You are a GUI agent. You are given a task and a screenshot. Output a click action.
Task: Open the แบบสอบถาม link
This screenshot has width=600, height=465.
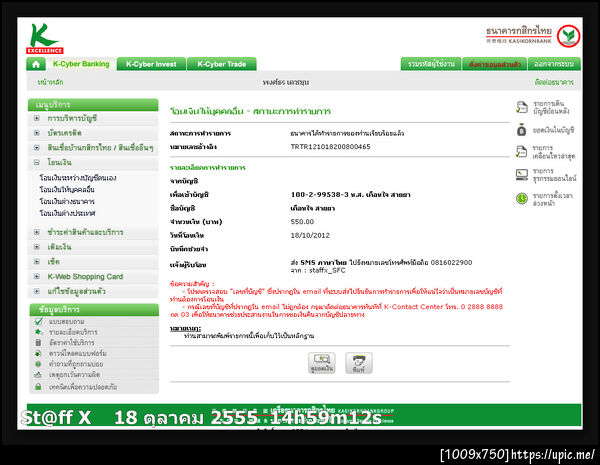67,321
